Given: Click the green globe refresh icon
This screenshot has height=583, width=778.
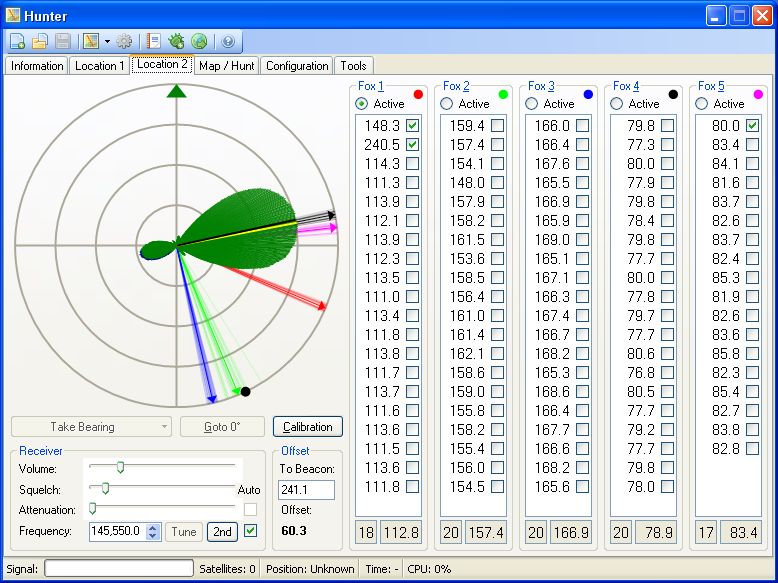Looking at the screenshot, I should click(x=199, y=42).
